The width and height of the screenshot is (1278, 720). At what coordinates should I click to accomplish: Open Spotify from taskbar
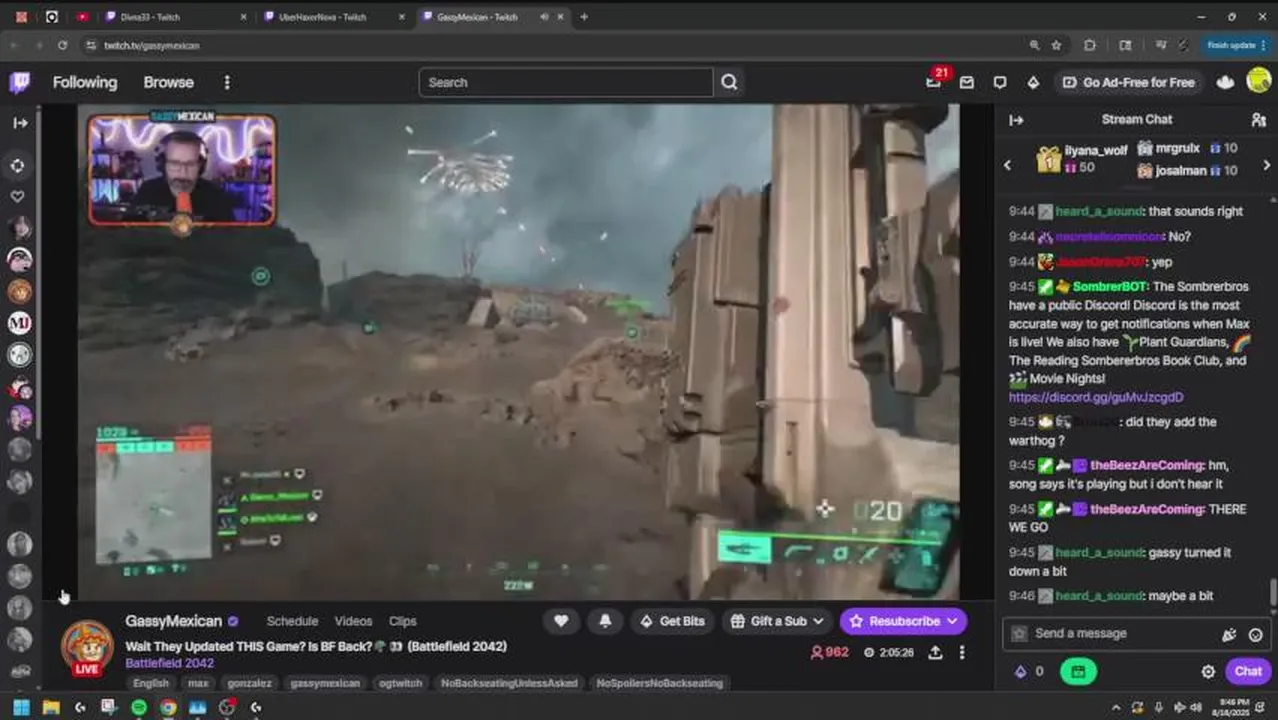click(x=139, y=707)
